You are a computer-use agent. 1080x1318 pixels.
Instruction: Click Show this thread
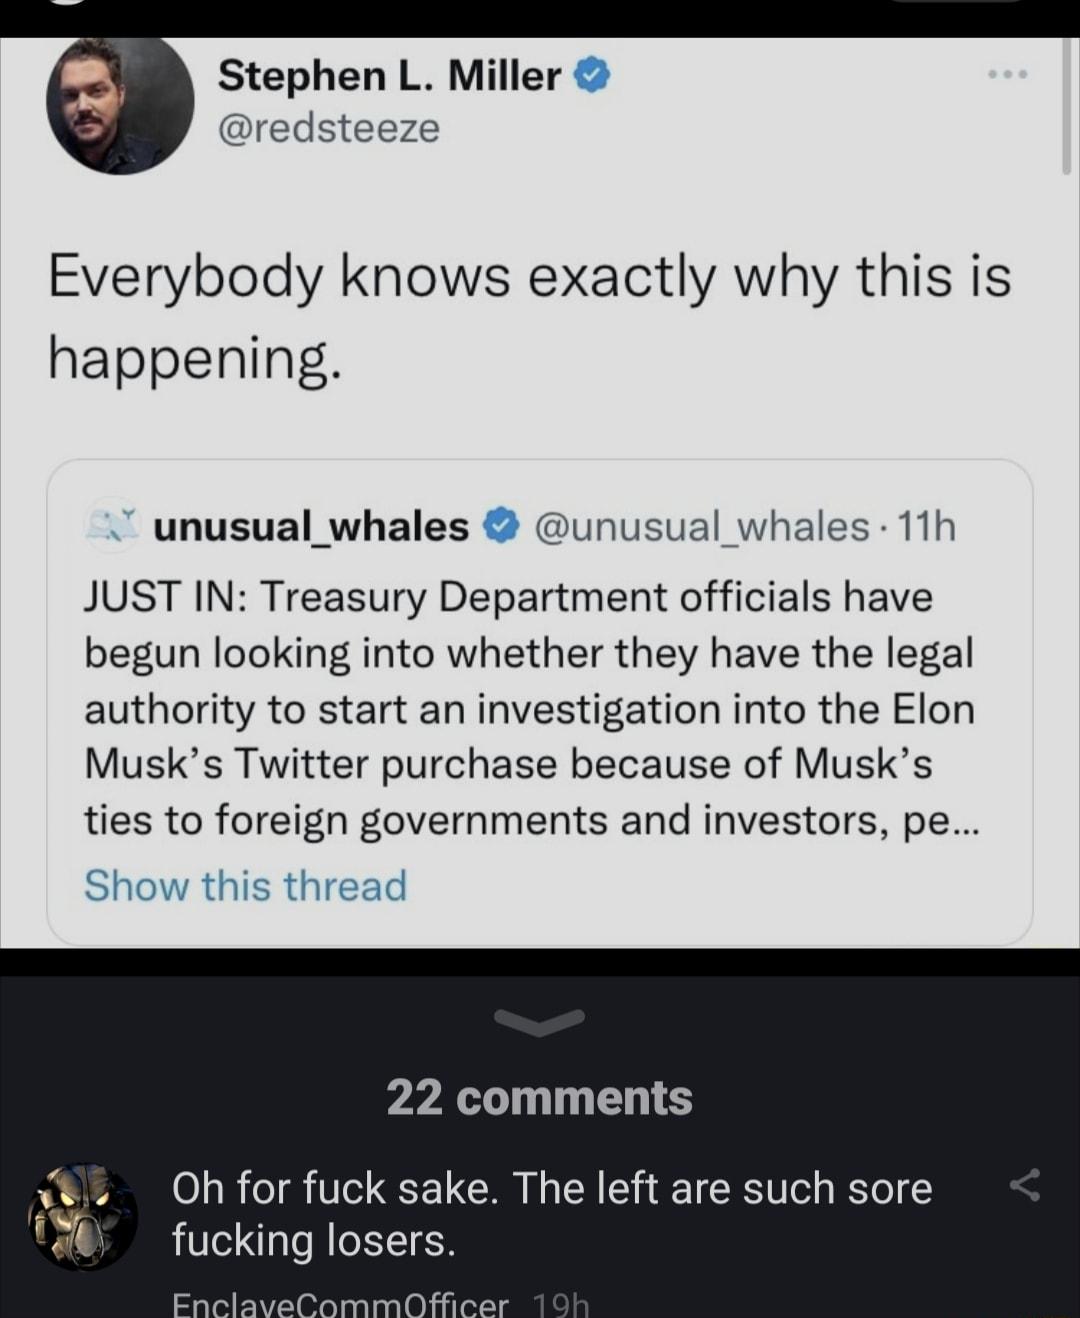click(245, 885)
